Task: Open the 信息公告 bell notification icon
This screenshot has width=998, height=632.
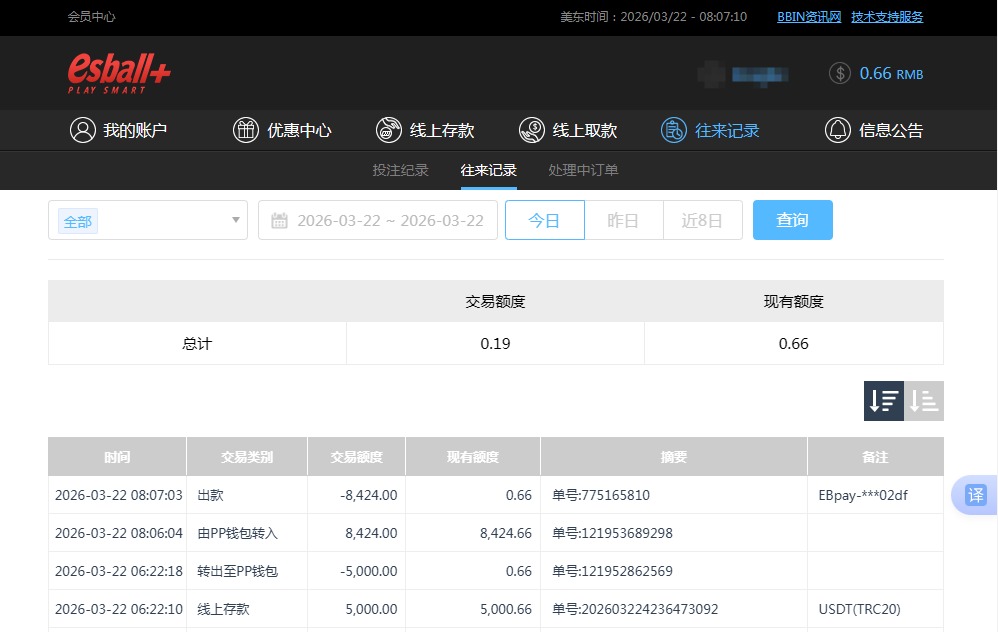Action: point(838,130)
